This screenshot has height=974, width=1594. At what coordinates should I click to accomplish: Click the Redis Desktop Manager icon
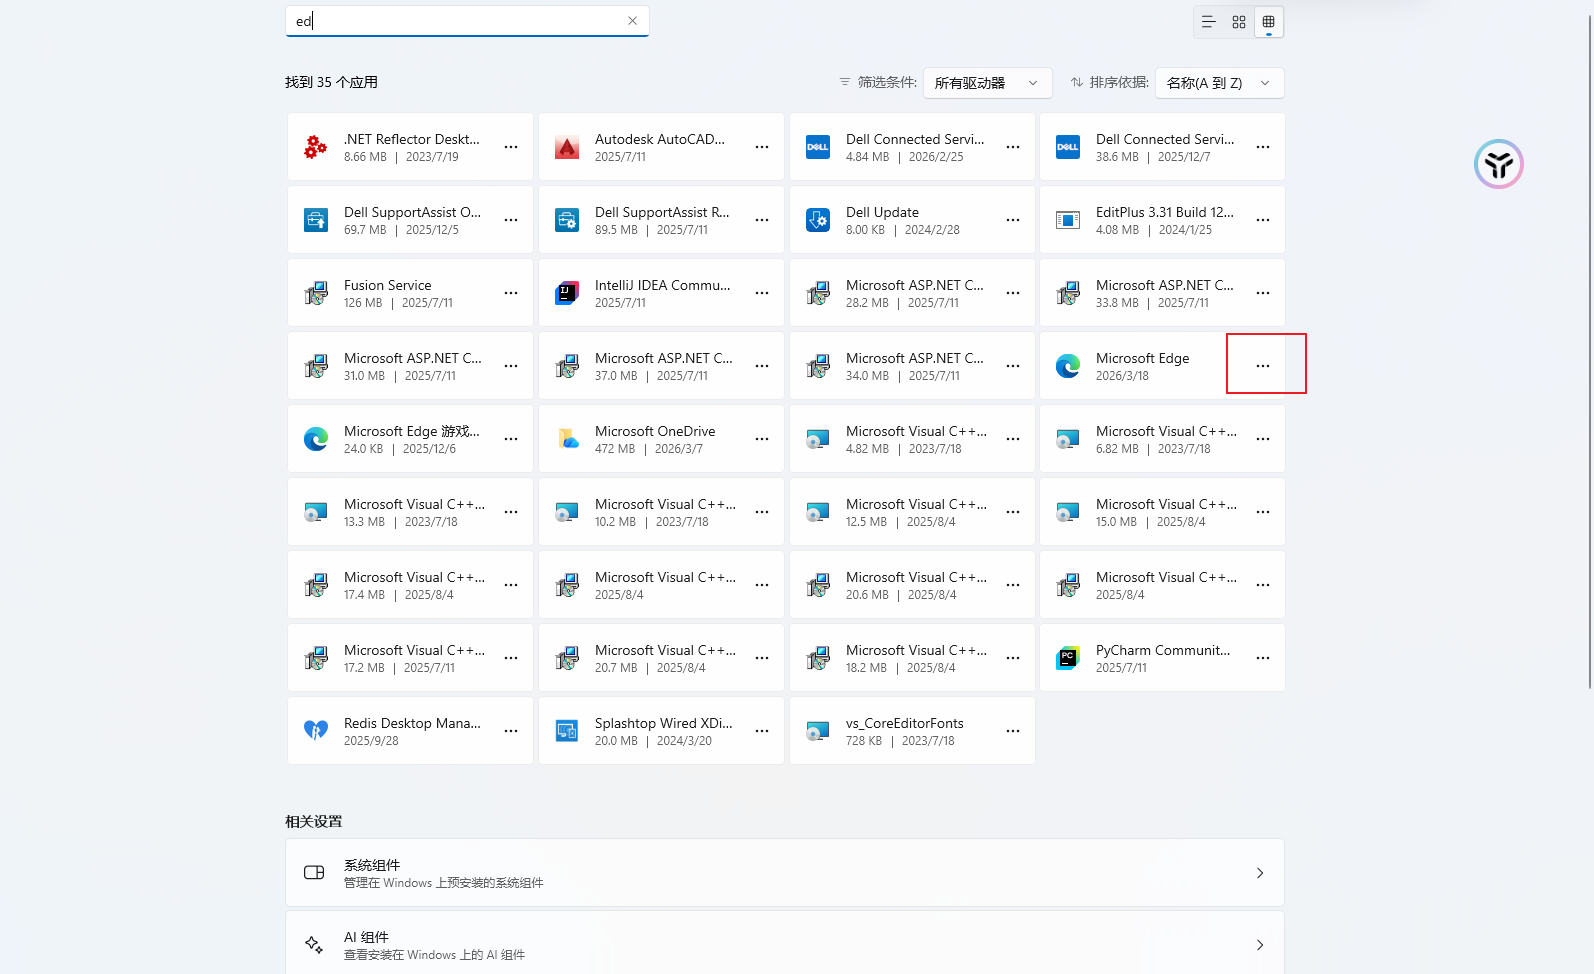pyautogui.click(x=316, y=731)
